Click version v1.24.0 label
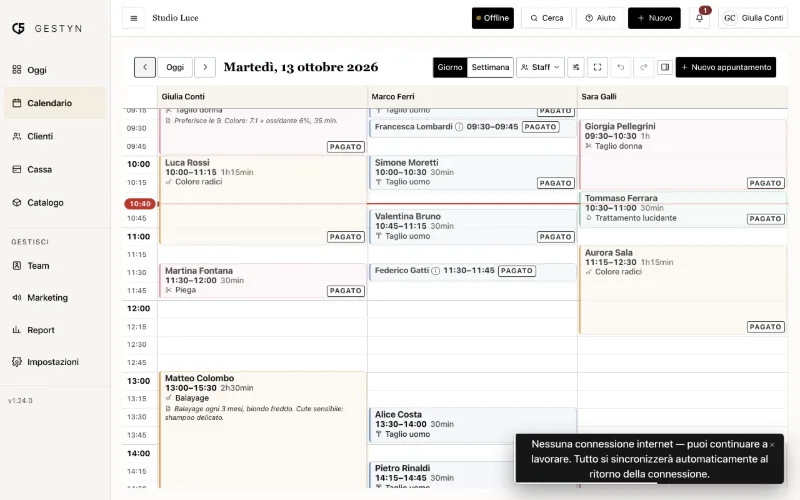The height and width of the screenshot is (500, 800). click(20, 401)
